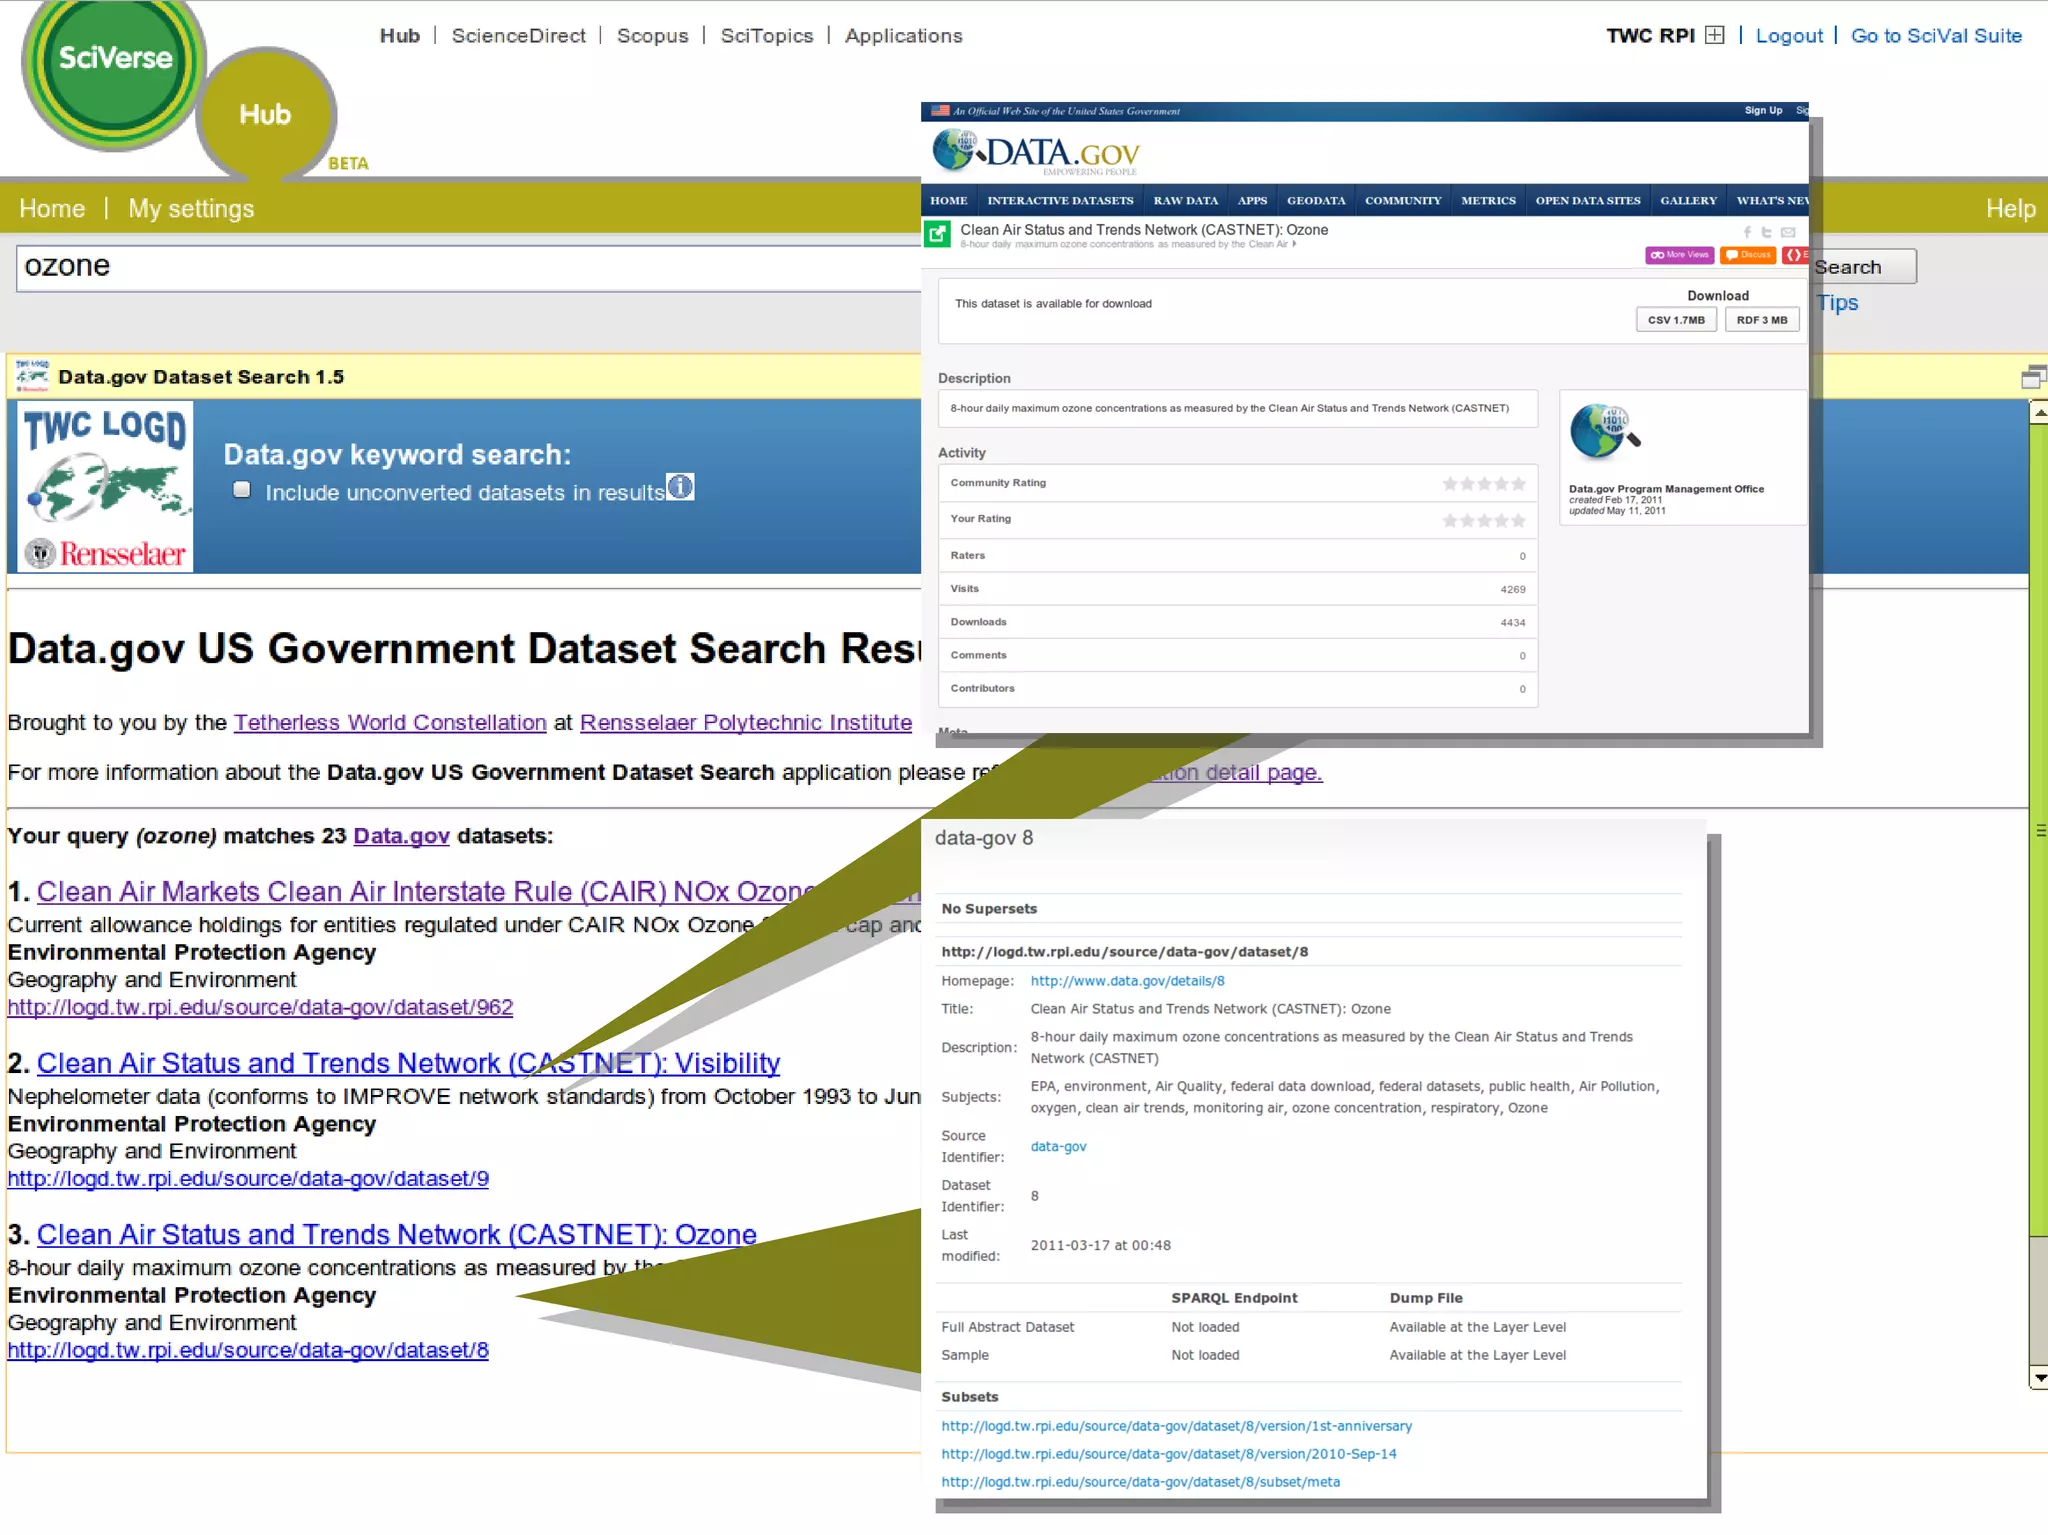Image resolution: width=2048 pixels, height=1535 pixels.
Task: Click the info icon beside unconverted datasets
Action: click(680, 487)
